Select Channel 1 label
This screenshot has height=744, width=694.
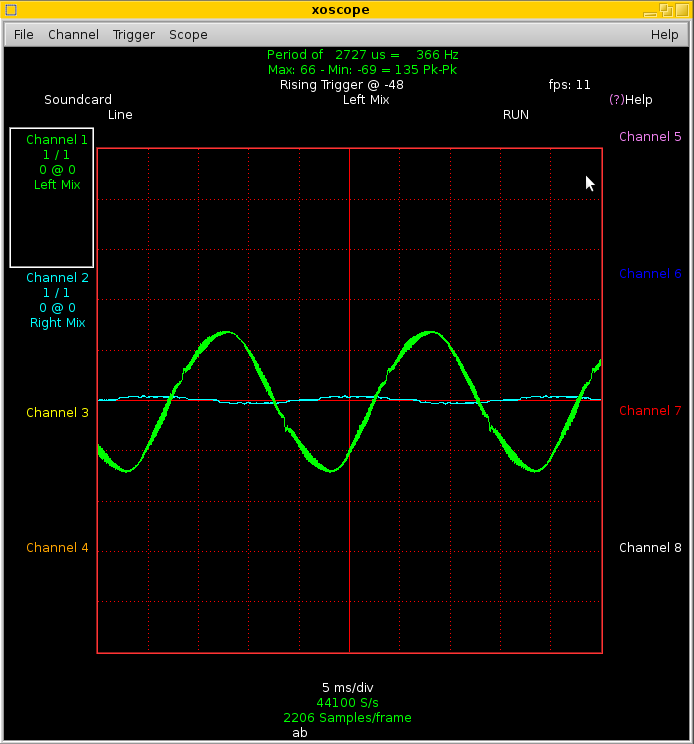pos(57,140)
